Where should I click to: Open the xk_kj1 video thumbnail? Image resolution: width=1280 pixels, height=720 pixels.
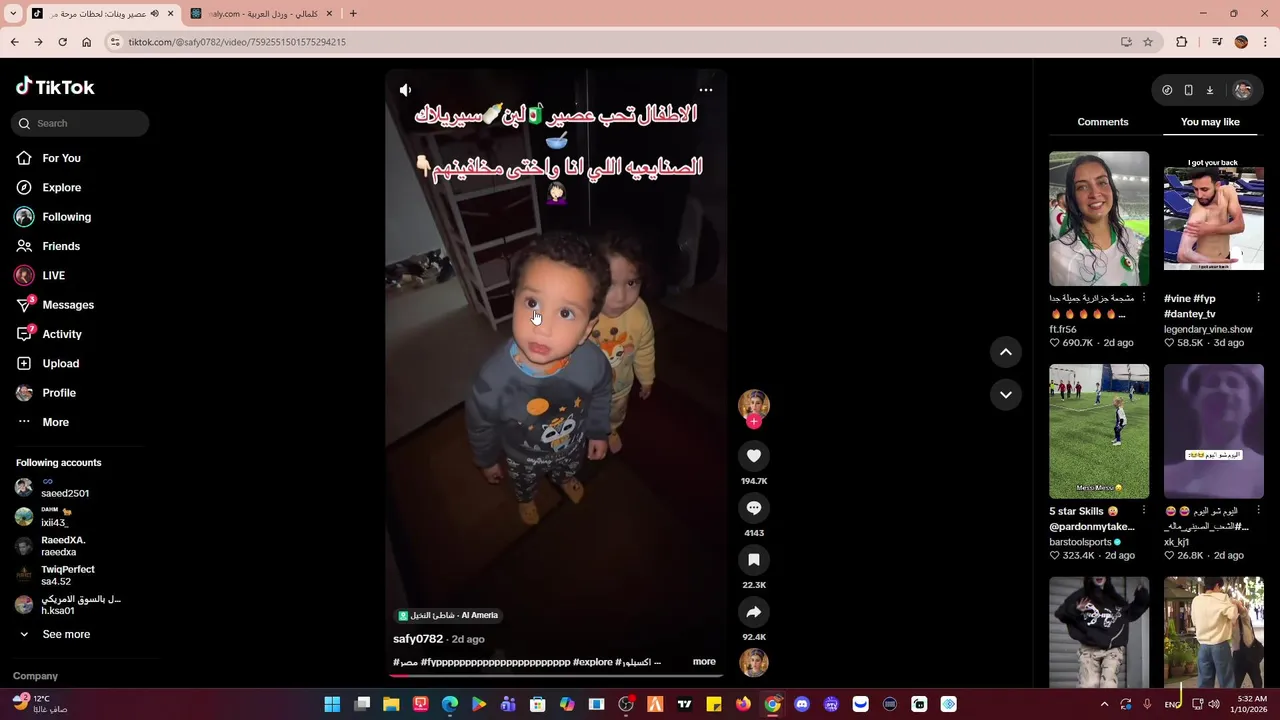[1214, 431]
